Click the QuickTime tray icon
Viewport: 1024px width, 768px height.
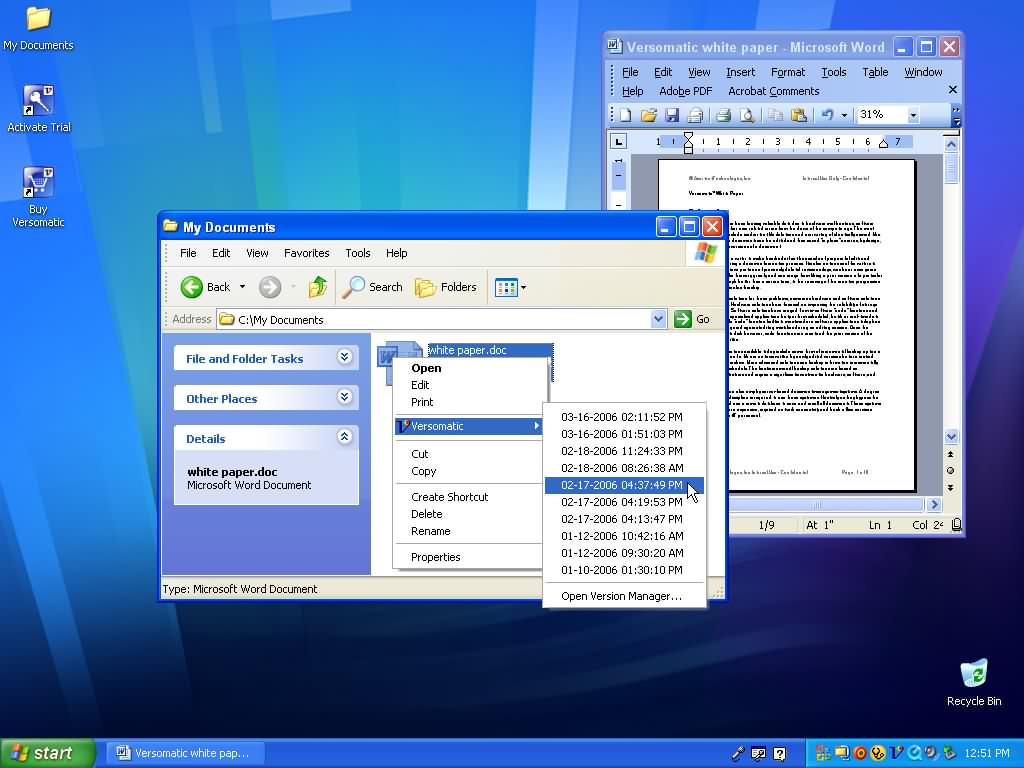(914, 753)
